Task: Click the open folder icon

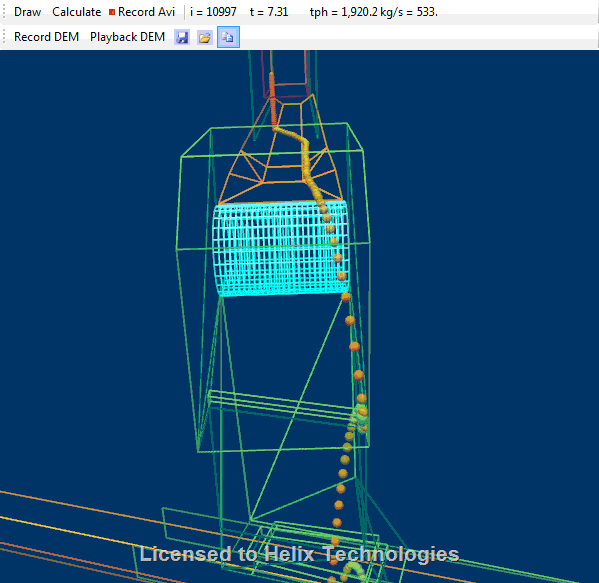Action: [x=205, y=37]
